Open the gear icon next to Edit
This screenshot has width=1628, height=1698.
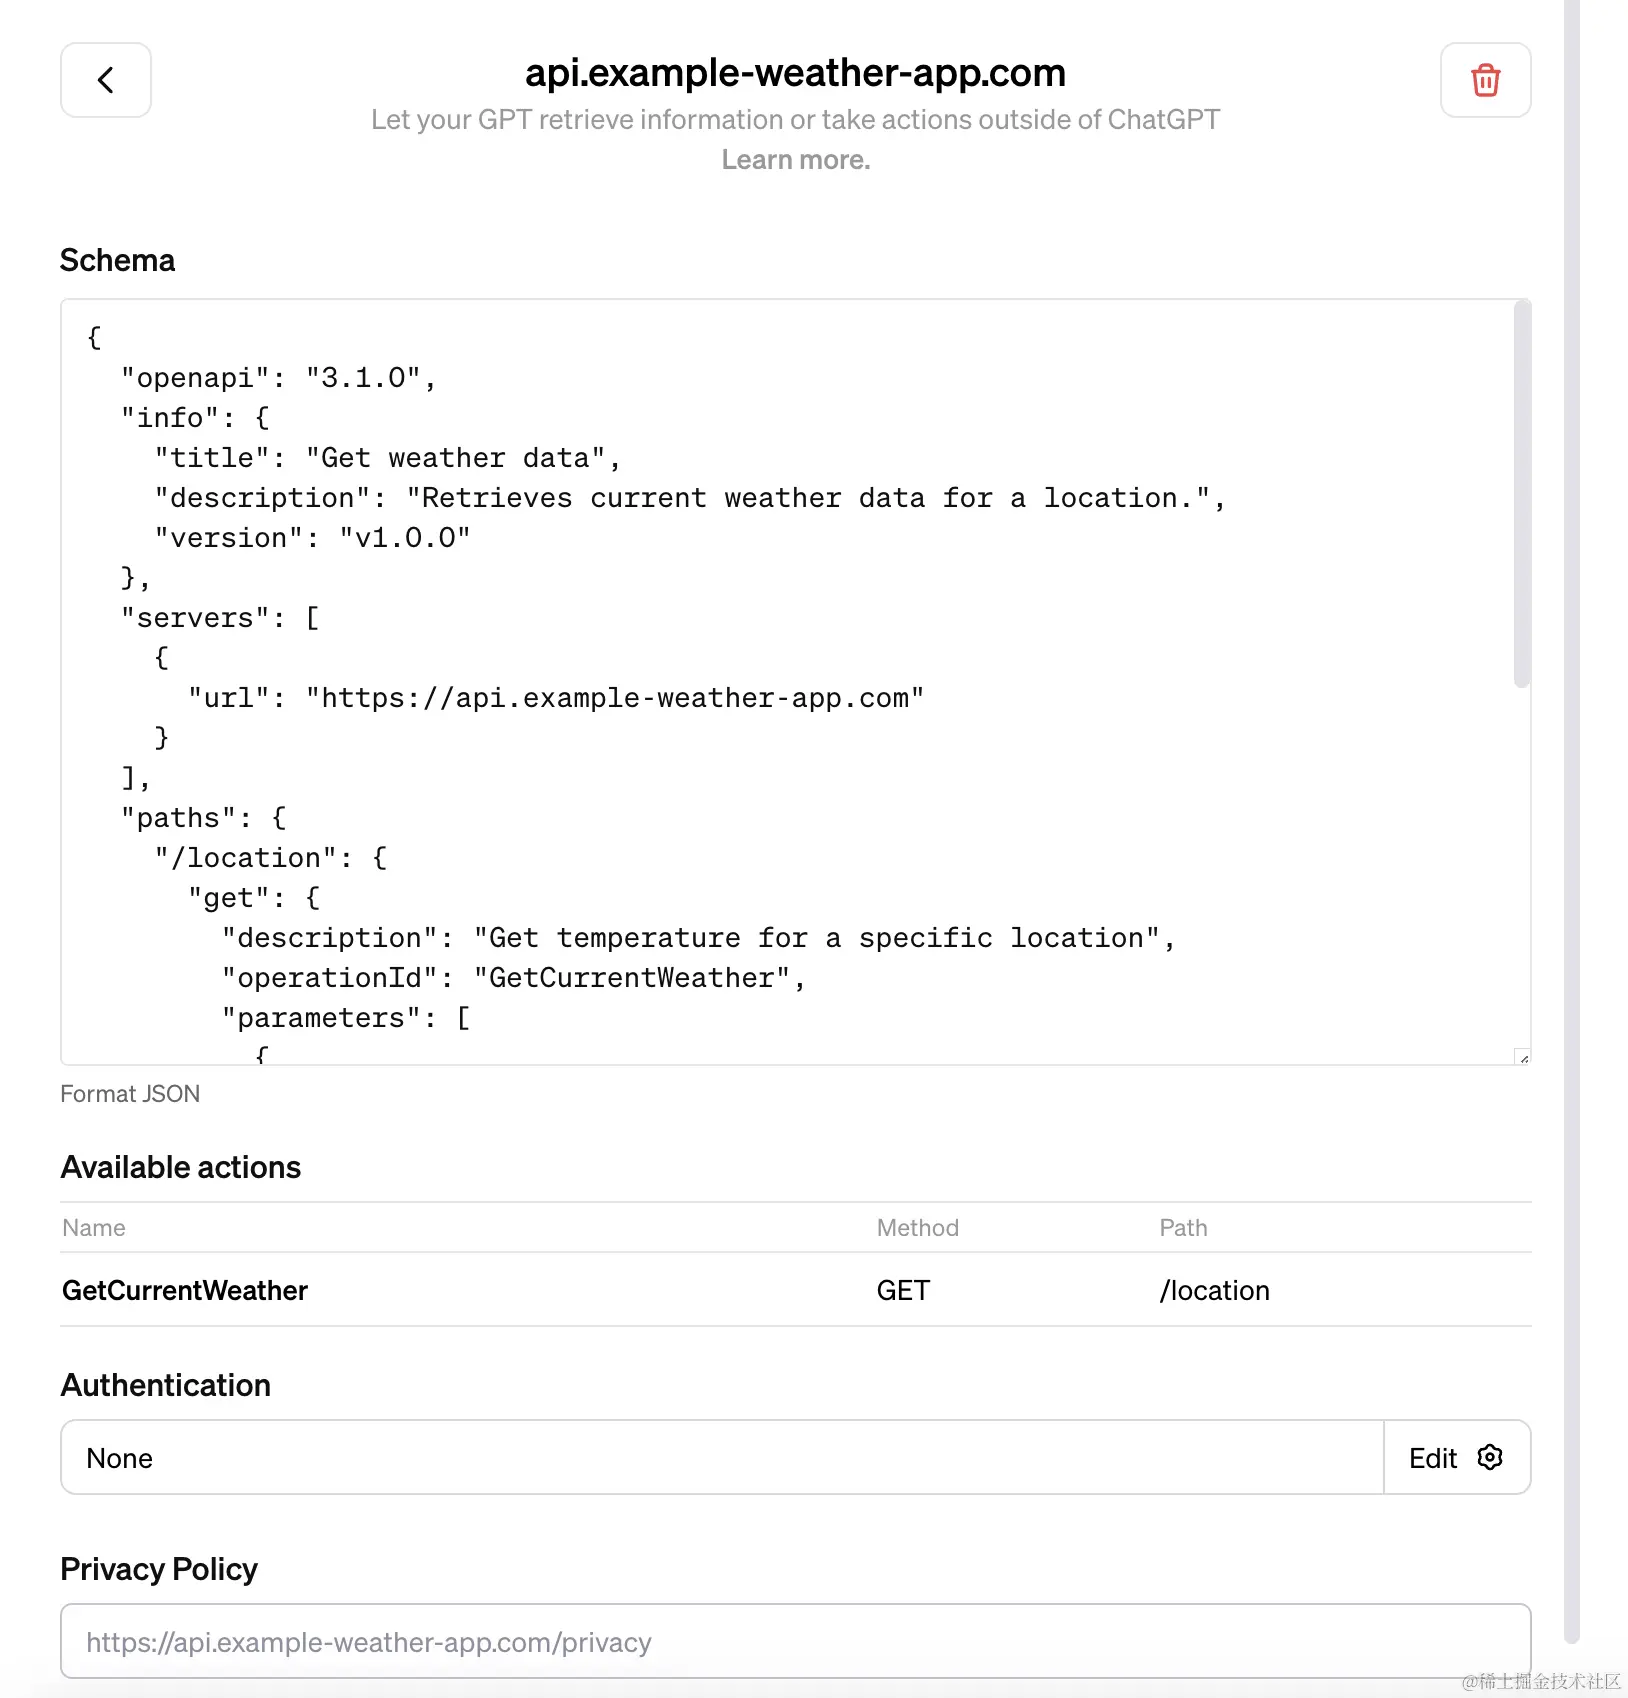click(1490, 1457)
